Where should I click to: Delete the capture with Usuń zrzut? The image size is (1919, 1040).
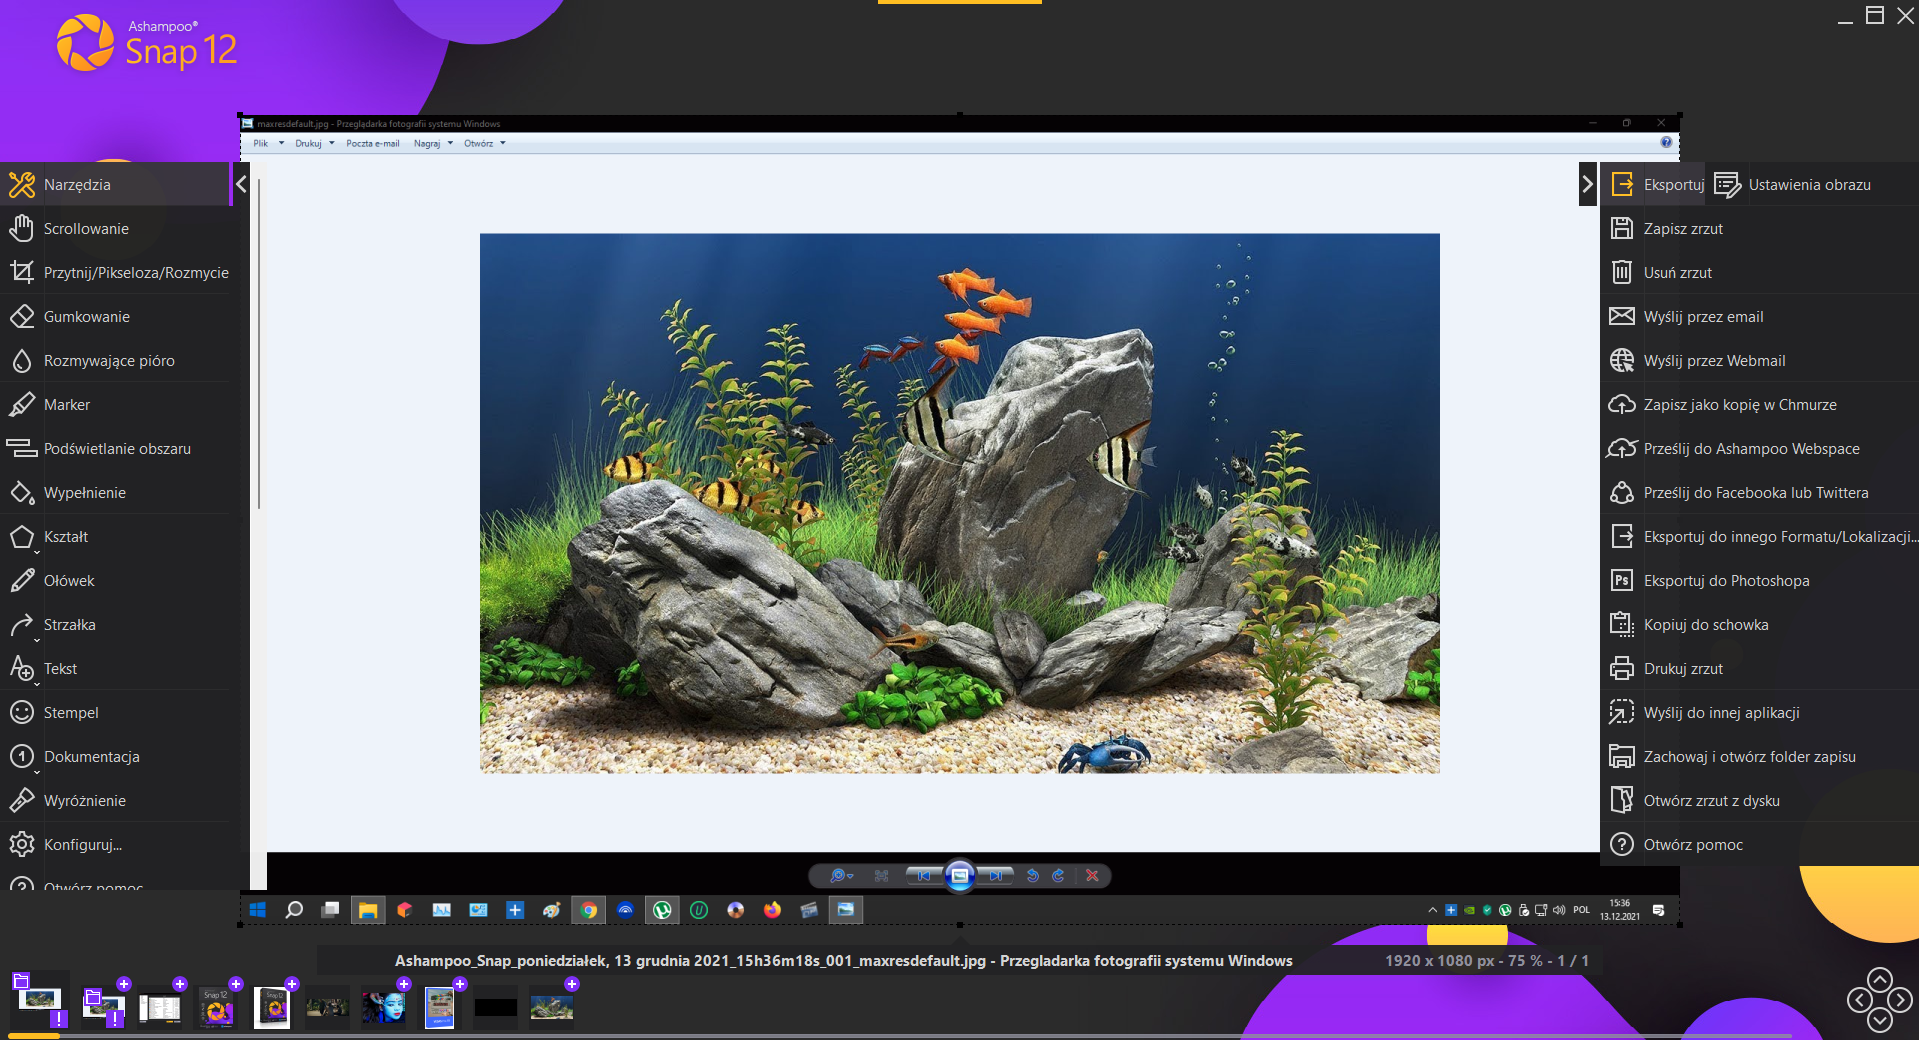(1760, 273)
